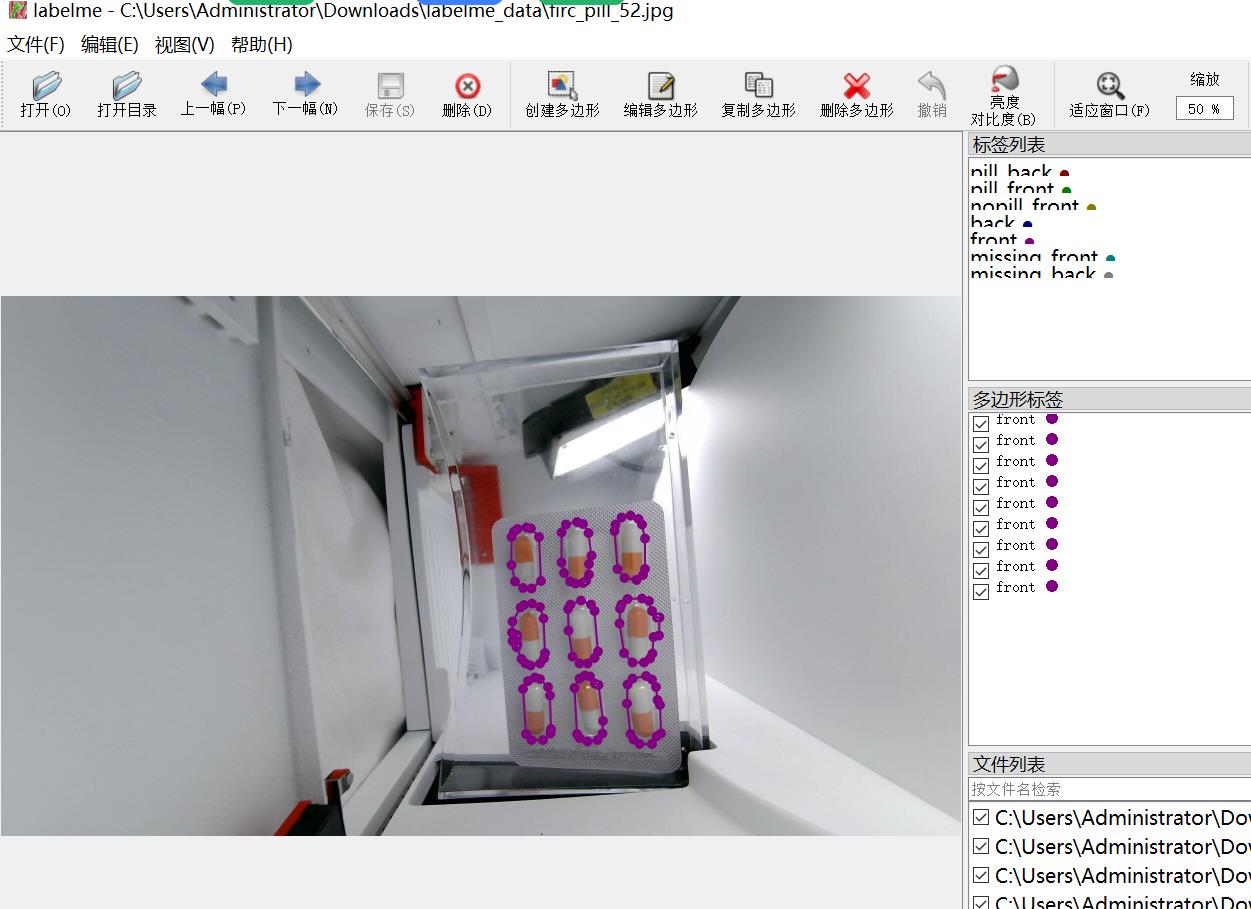Click the zoom percentage field
1251x909 pixels.
tap(1204, 109)
